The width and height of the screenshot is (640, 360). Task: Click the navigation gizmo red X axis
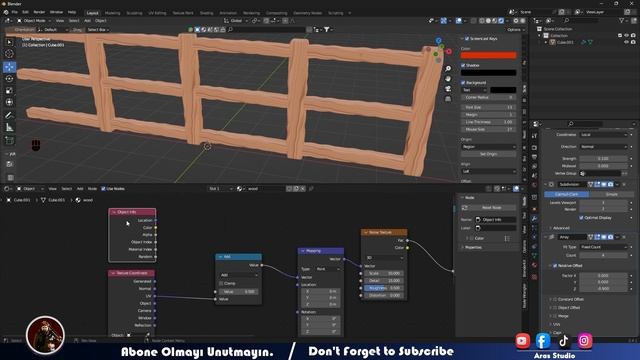pos(449,51)
